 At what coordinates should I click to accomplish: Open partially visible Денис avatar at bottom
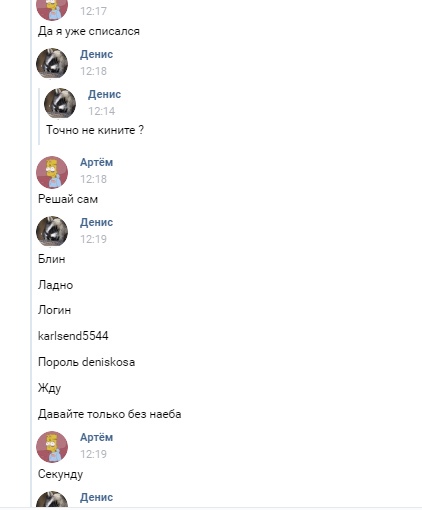point(52,499)
